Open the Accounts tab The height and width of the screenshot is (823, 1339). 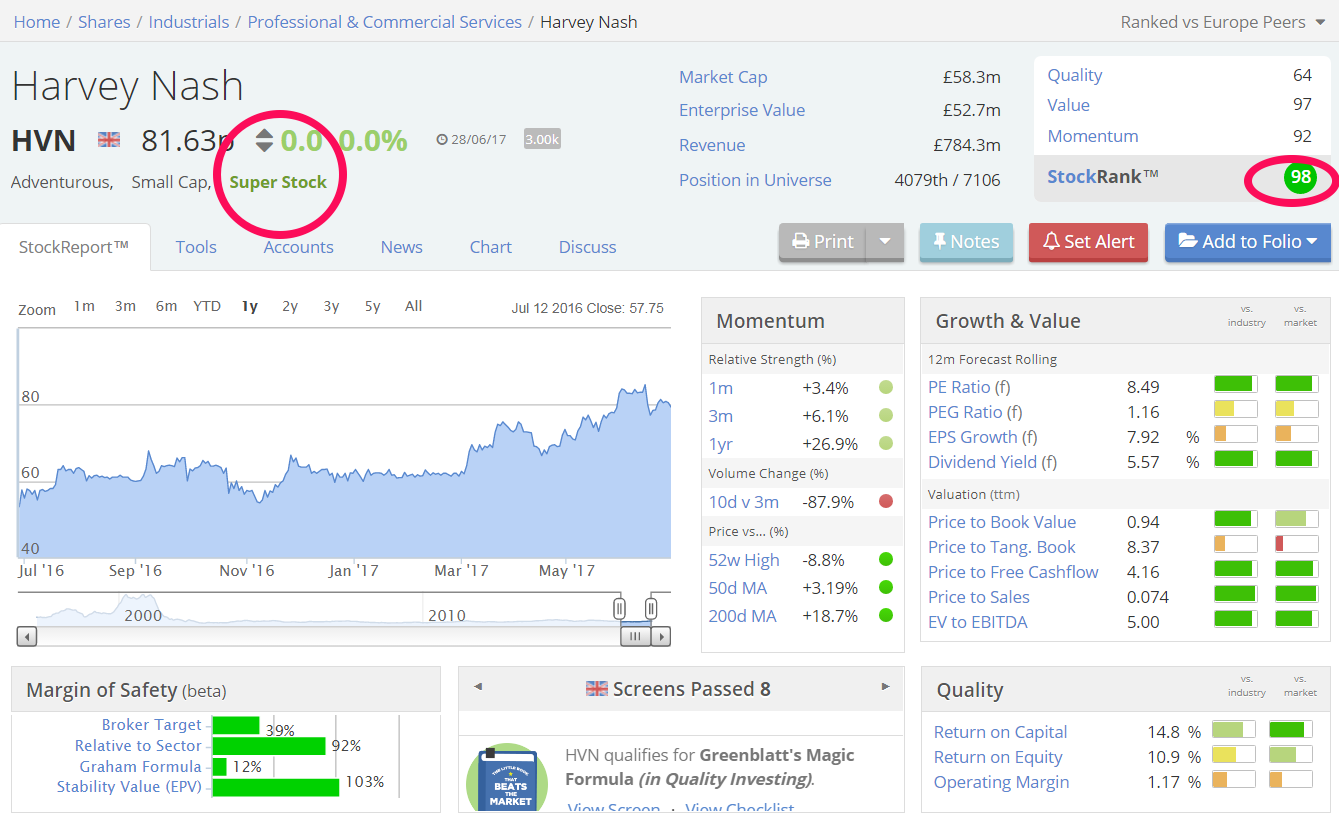(299, 247)
